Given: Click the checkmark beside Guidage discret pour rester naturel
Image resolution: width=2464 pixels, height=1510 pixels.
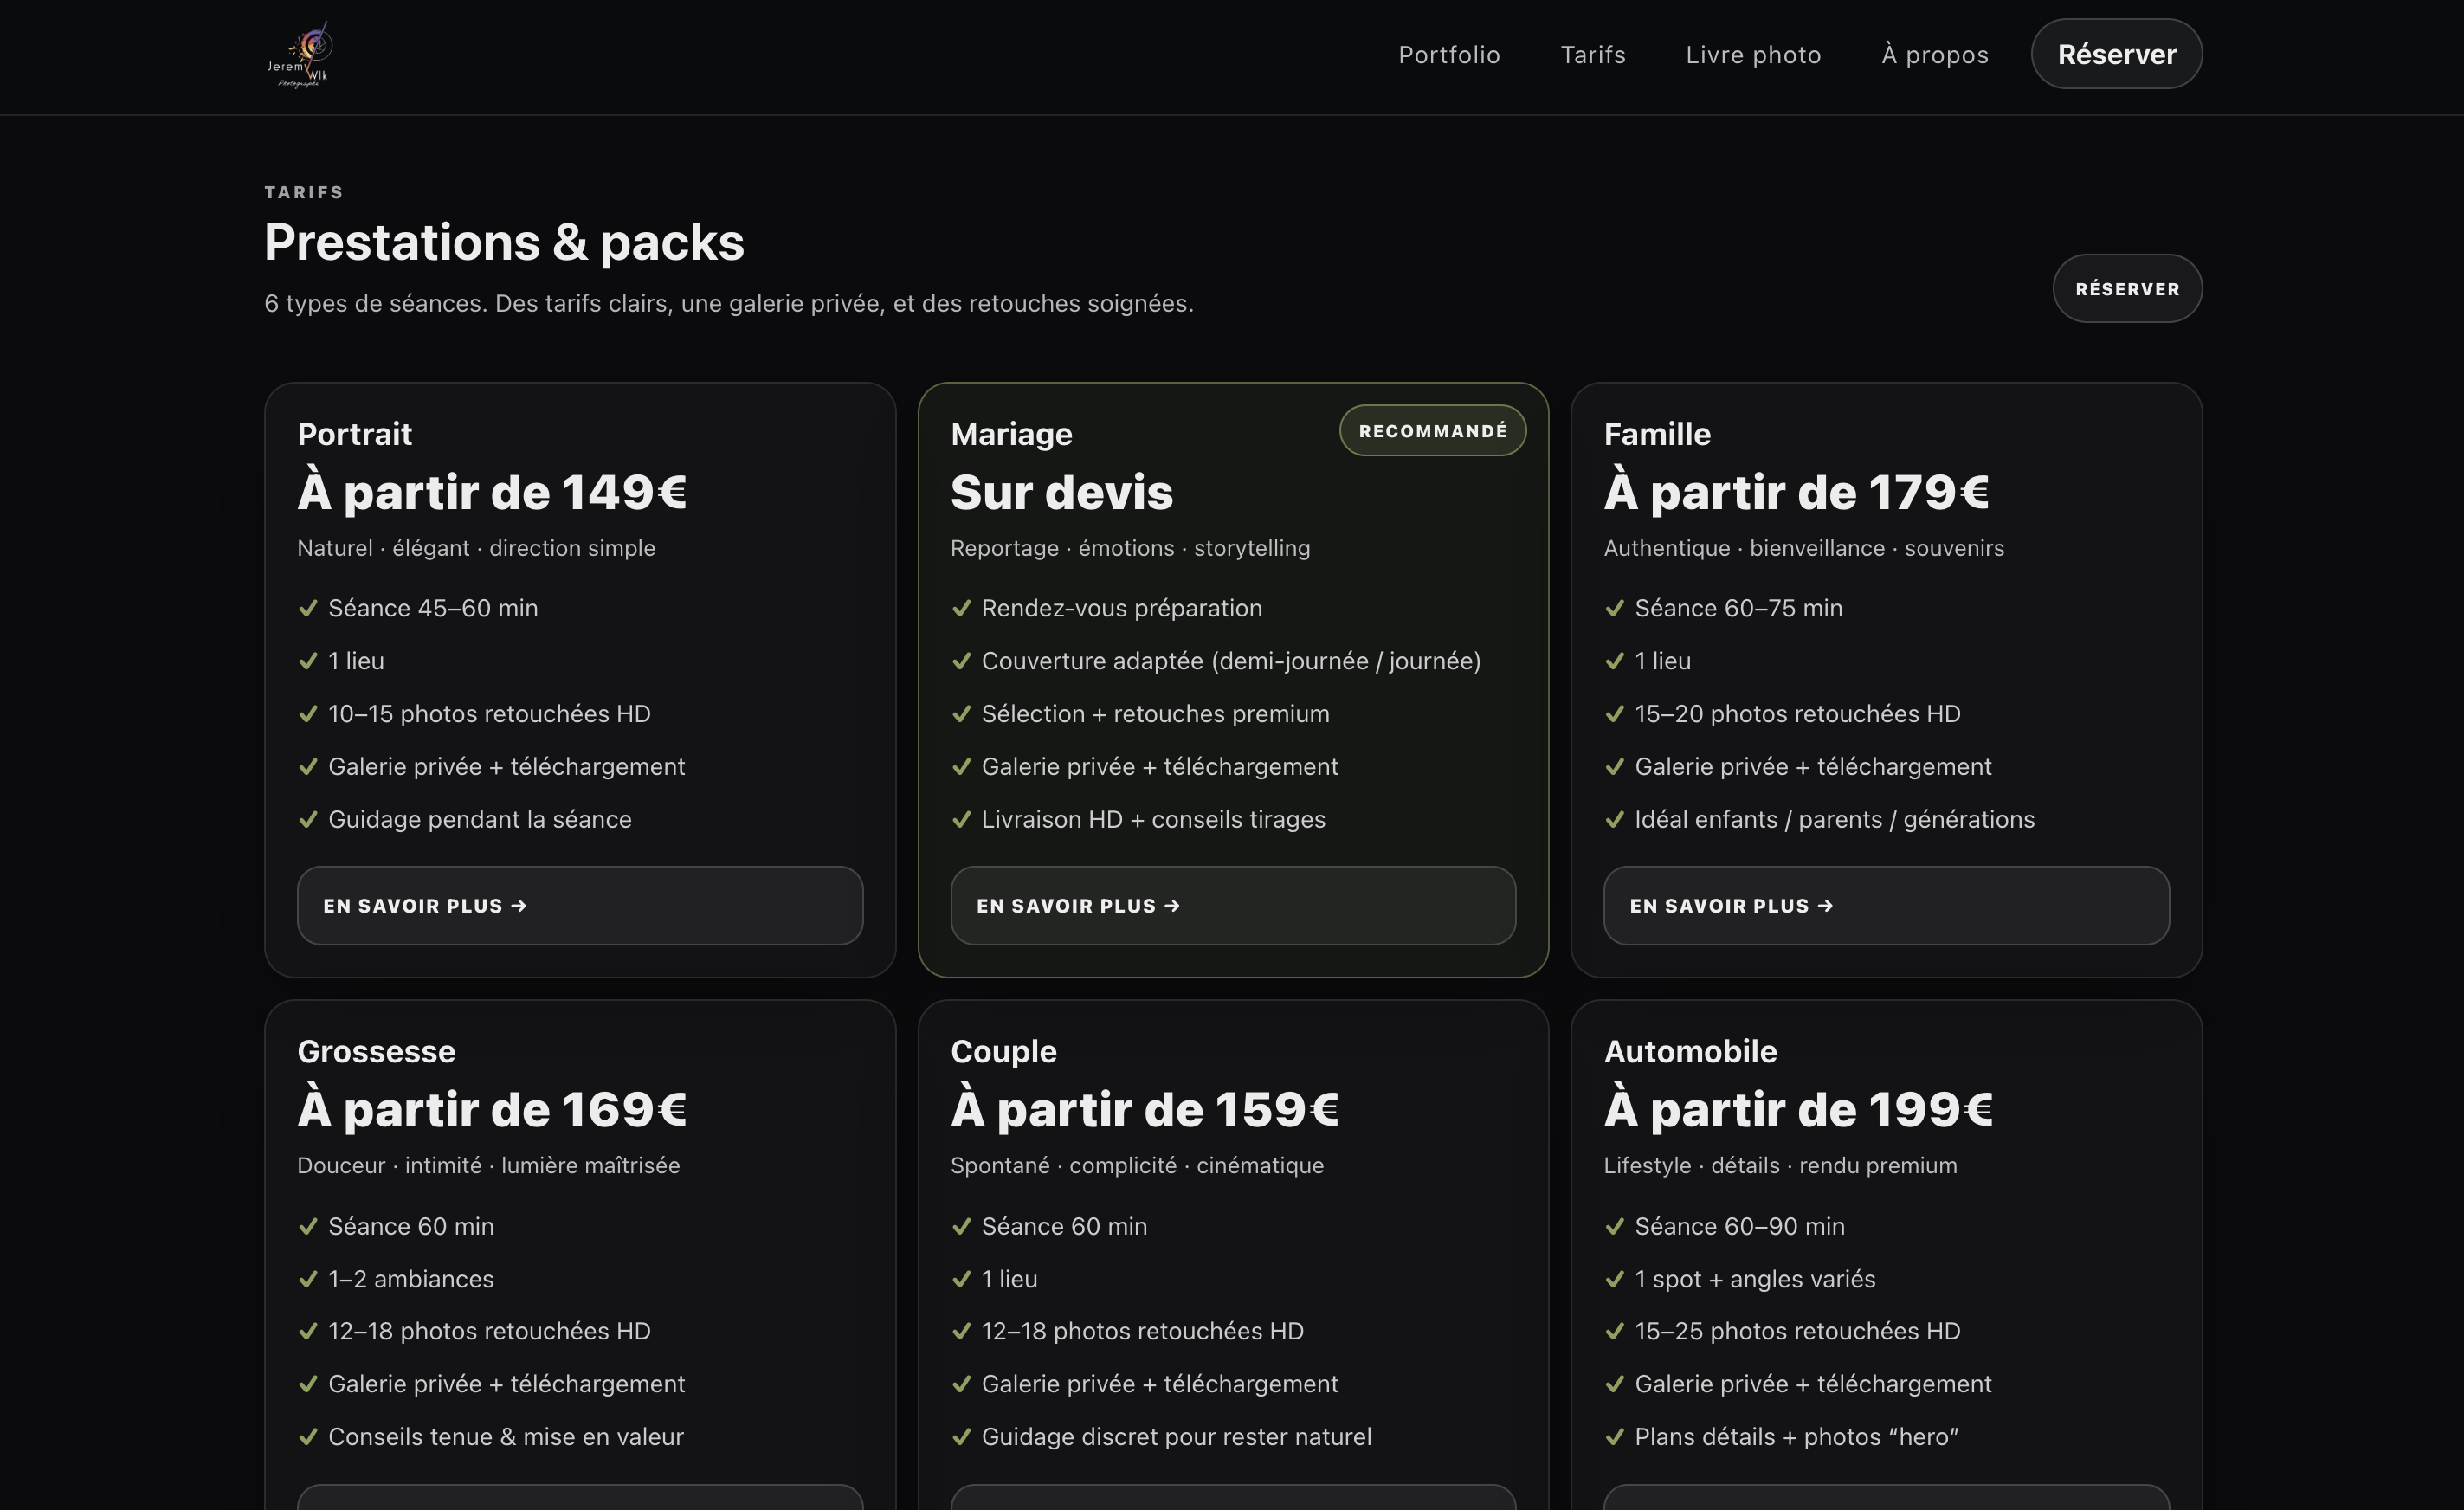Looking at the screenshot, I should 961,1437.
